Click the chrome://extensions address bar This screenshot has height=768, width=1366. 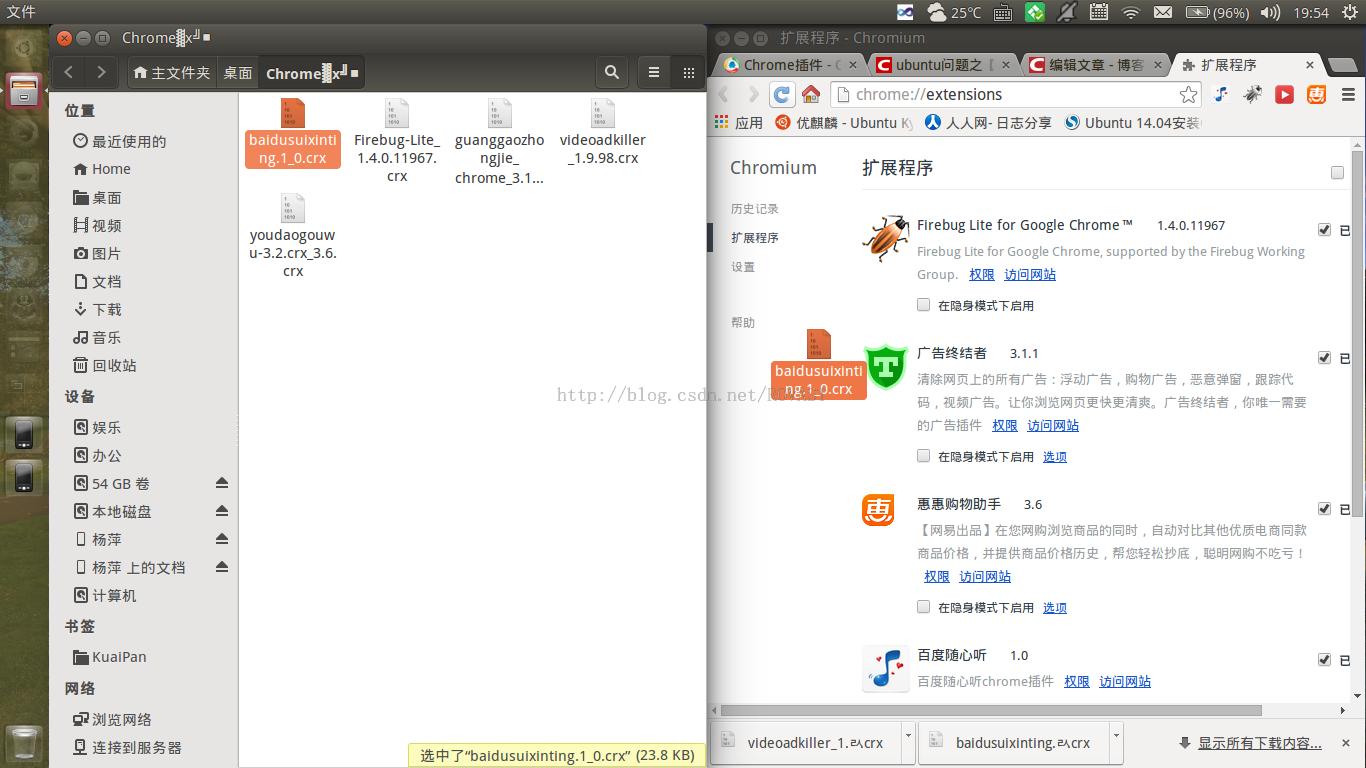(1016, 94)
